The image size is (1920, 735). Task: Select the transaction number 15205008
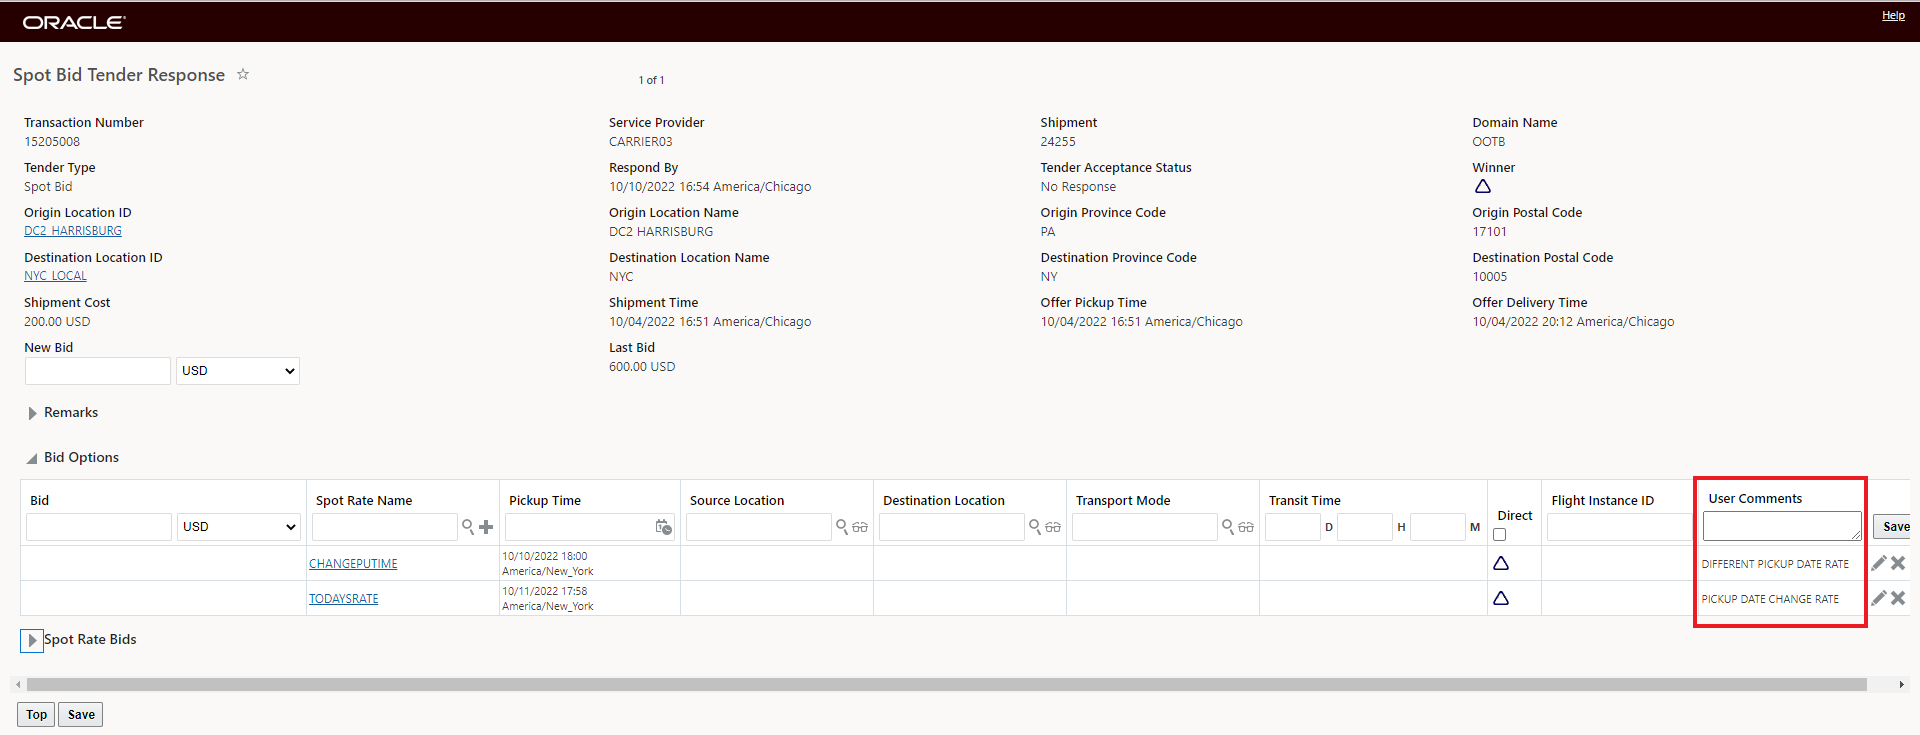(x=52, y=142)
